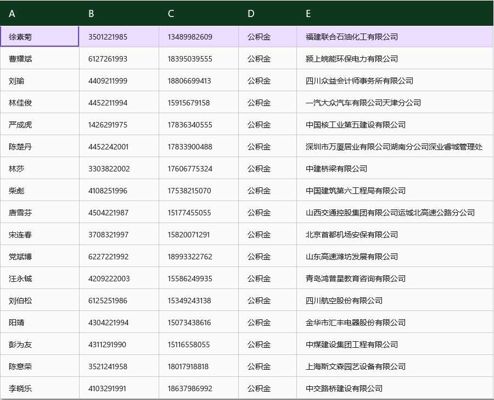Select the ID cell 4452242001
Image resolution: width=494 pixels, height=400 pixels.
(119, 147)
